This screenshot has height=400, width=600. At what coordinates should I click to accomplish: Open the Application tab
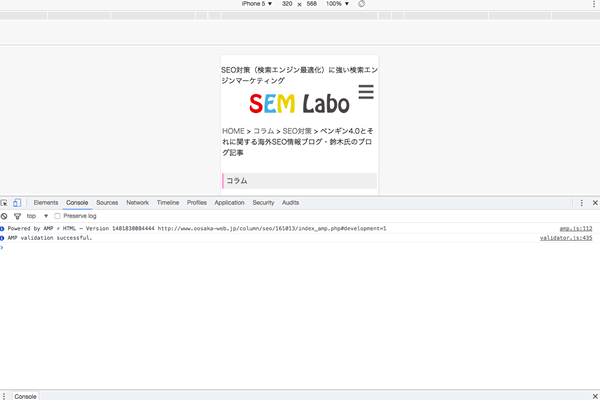pos(229,203)
